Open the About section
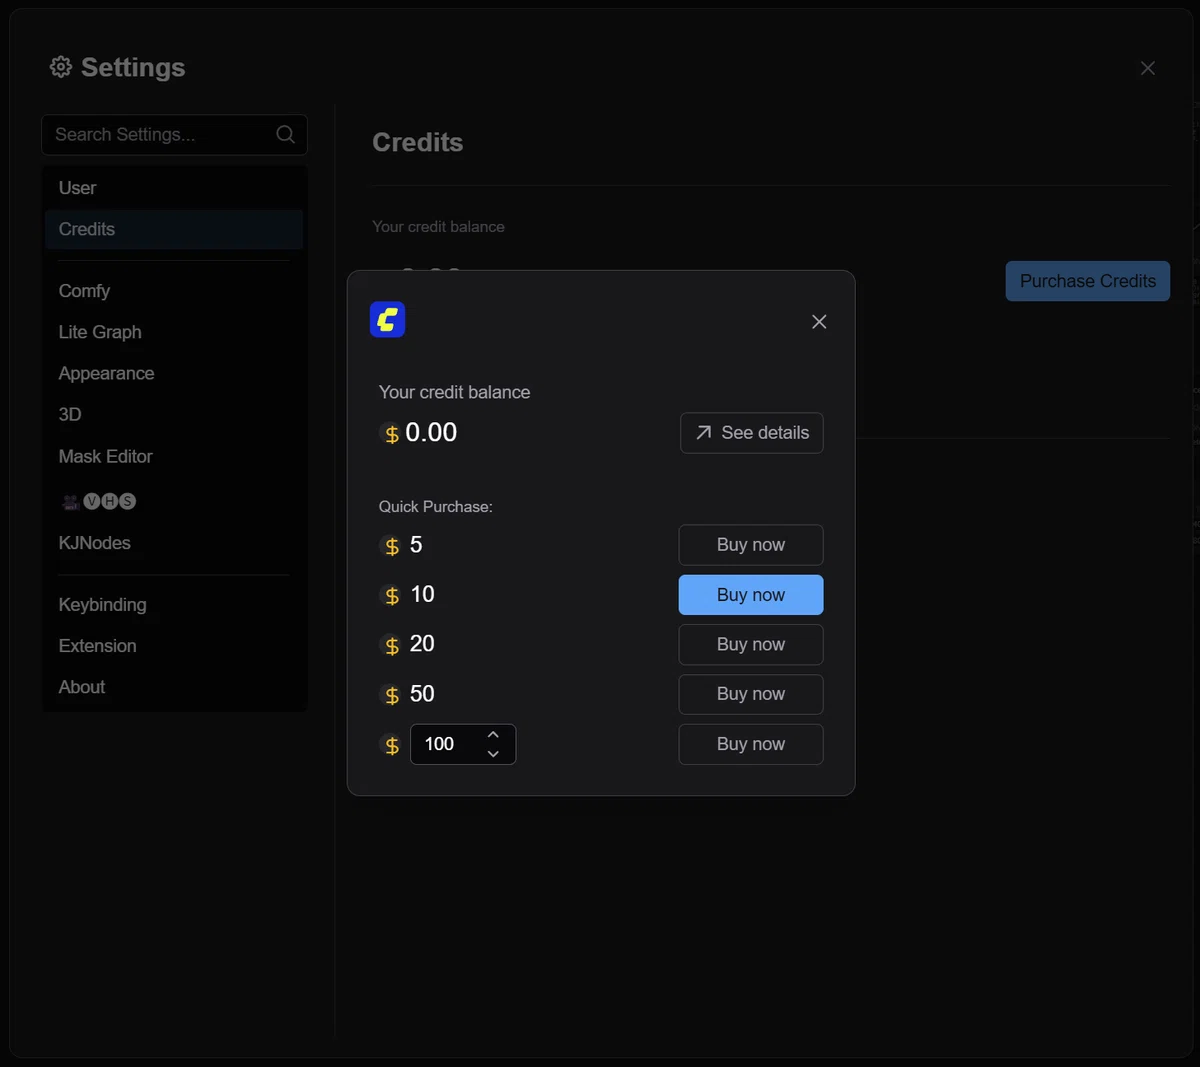Image resolution: width=1200 pixels, height=1067 pixels. point(174,687)
